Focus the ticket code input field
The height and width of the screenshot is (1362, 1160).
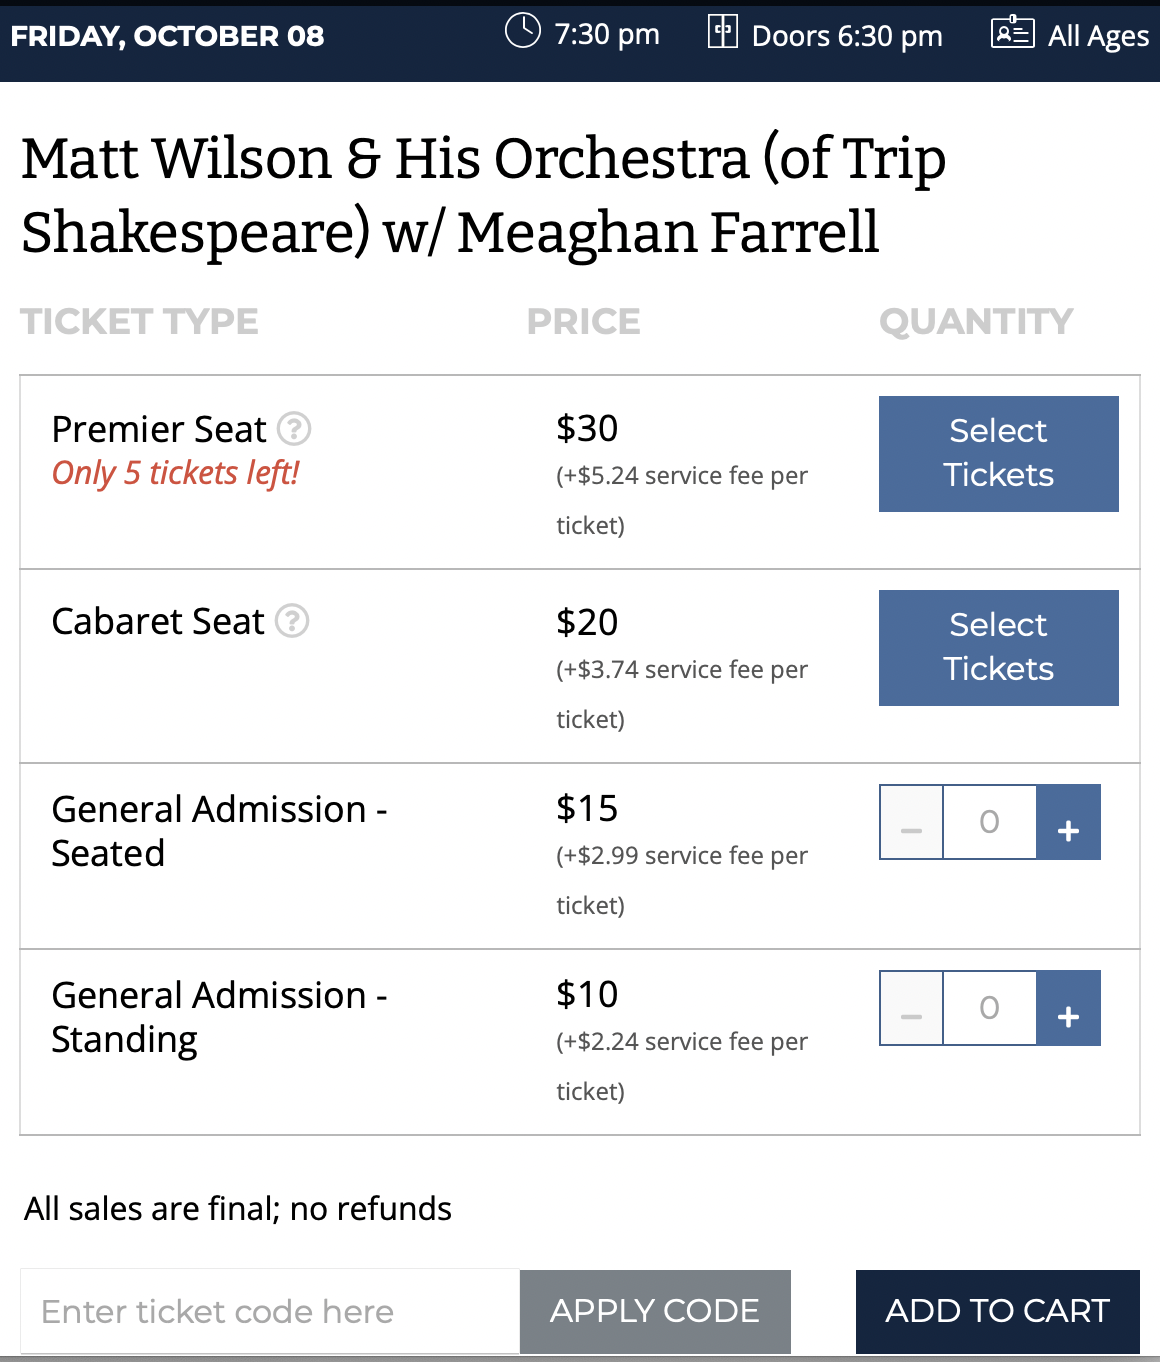click(x=270, y=1311)
